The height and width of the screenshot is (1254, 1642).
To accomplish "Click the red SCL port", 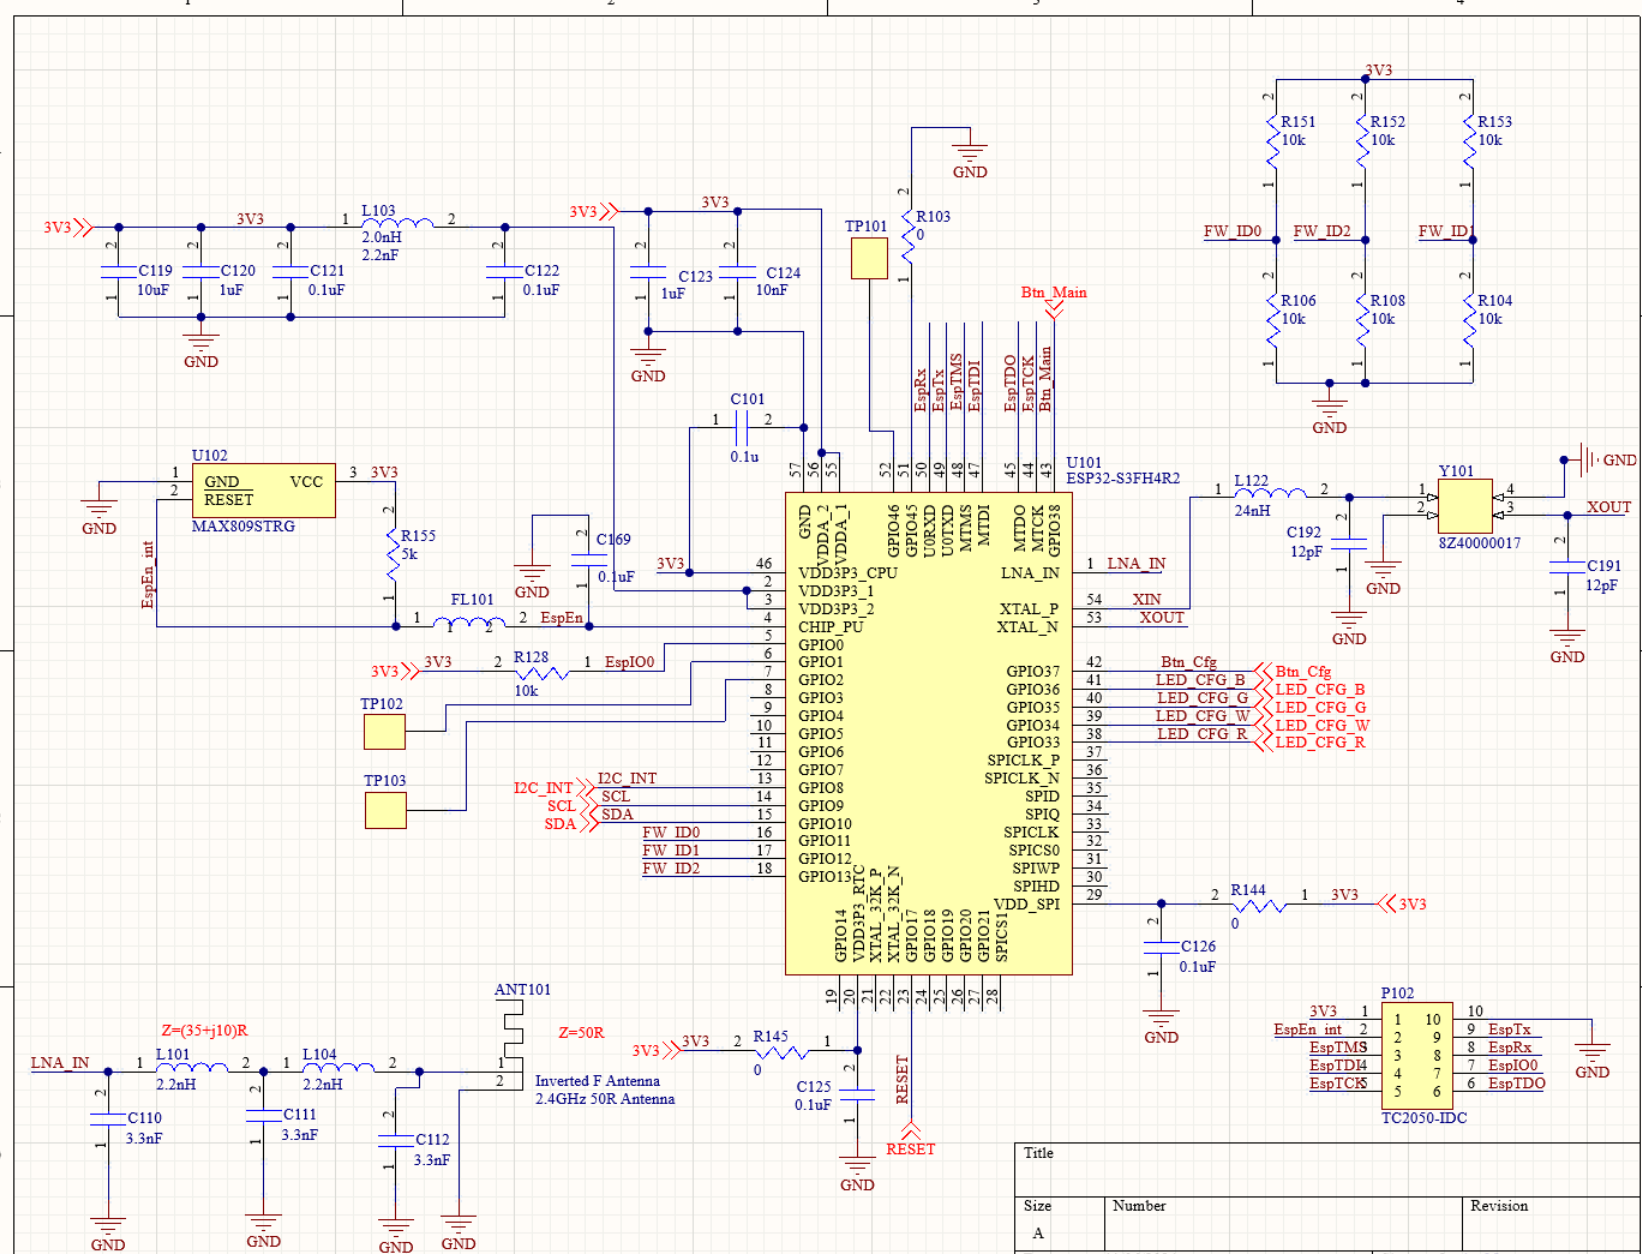I will click(571, 806).
